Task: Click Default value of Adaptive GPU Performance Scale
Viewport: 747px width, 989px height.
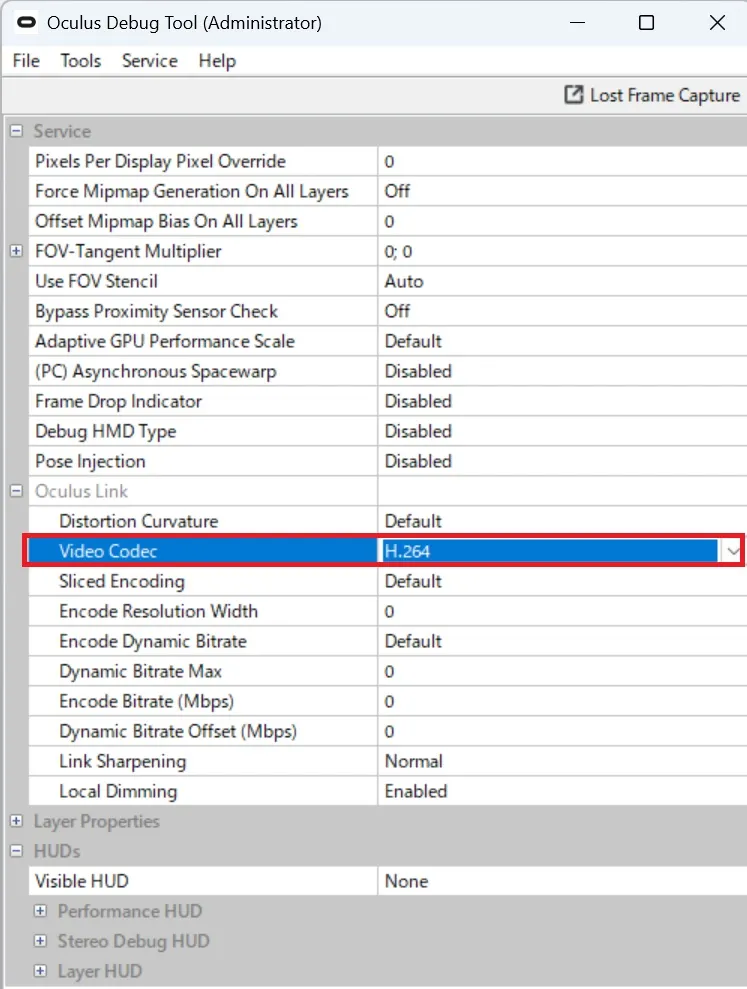Action: click(413, 341)
